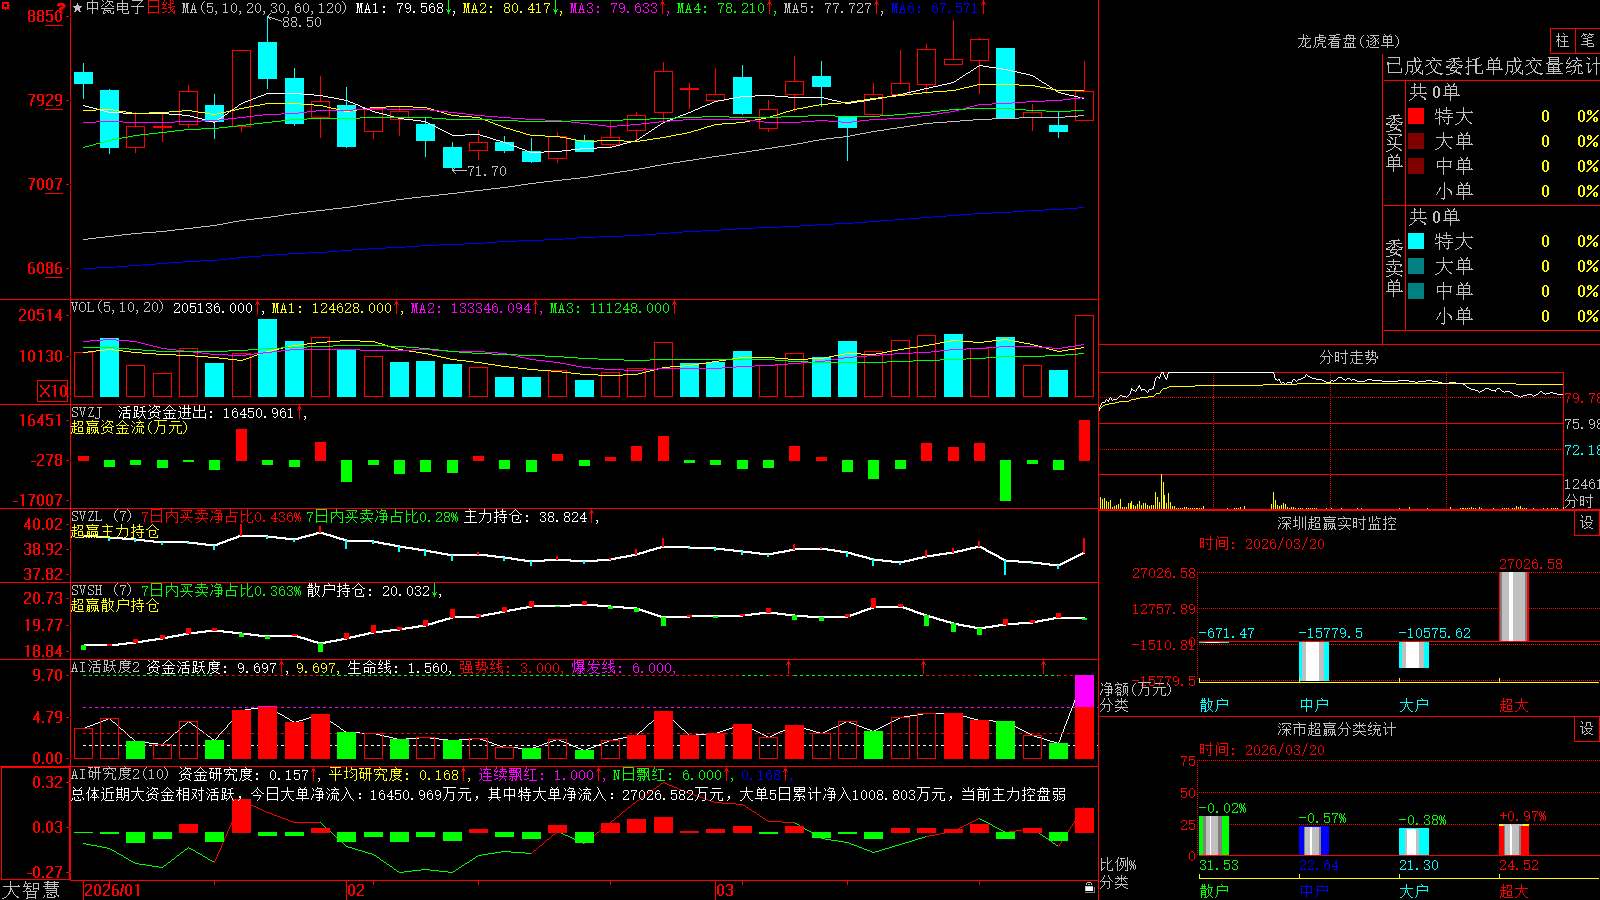
Task: Click the star icon before 中瓷电子
Action: tap(78, 8)
